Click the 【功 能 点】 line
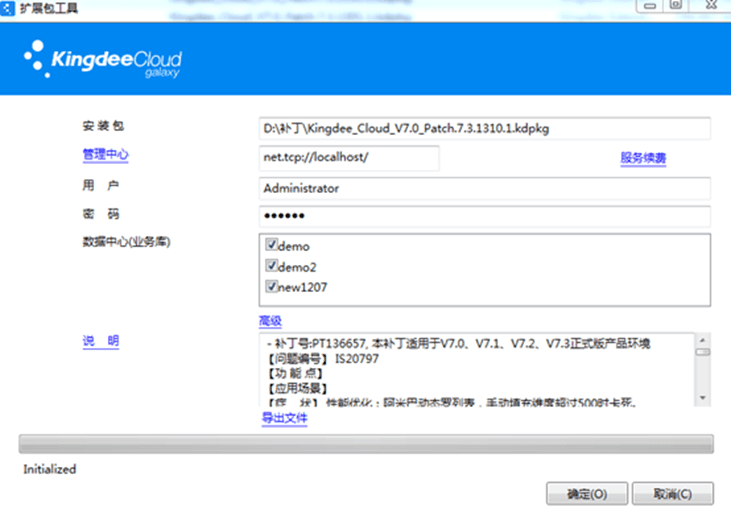731x520 pixels. (x=295, y=374)
